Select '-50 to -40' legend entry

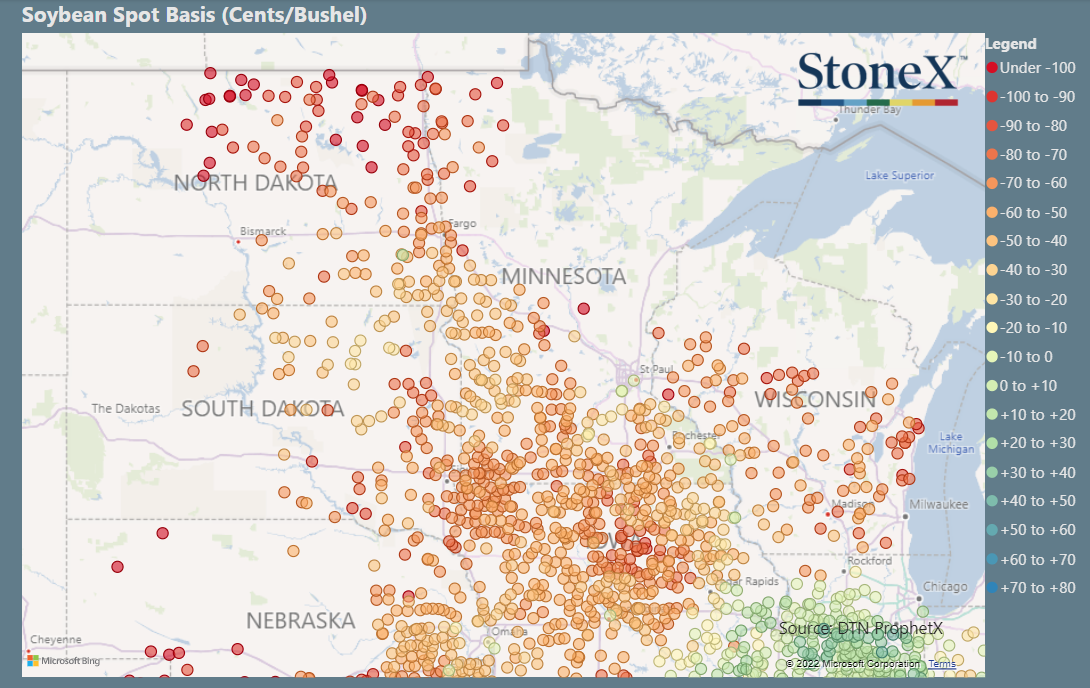click(1027, 241)
